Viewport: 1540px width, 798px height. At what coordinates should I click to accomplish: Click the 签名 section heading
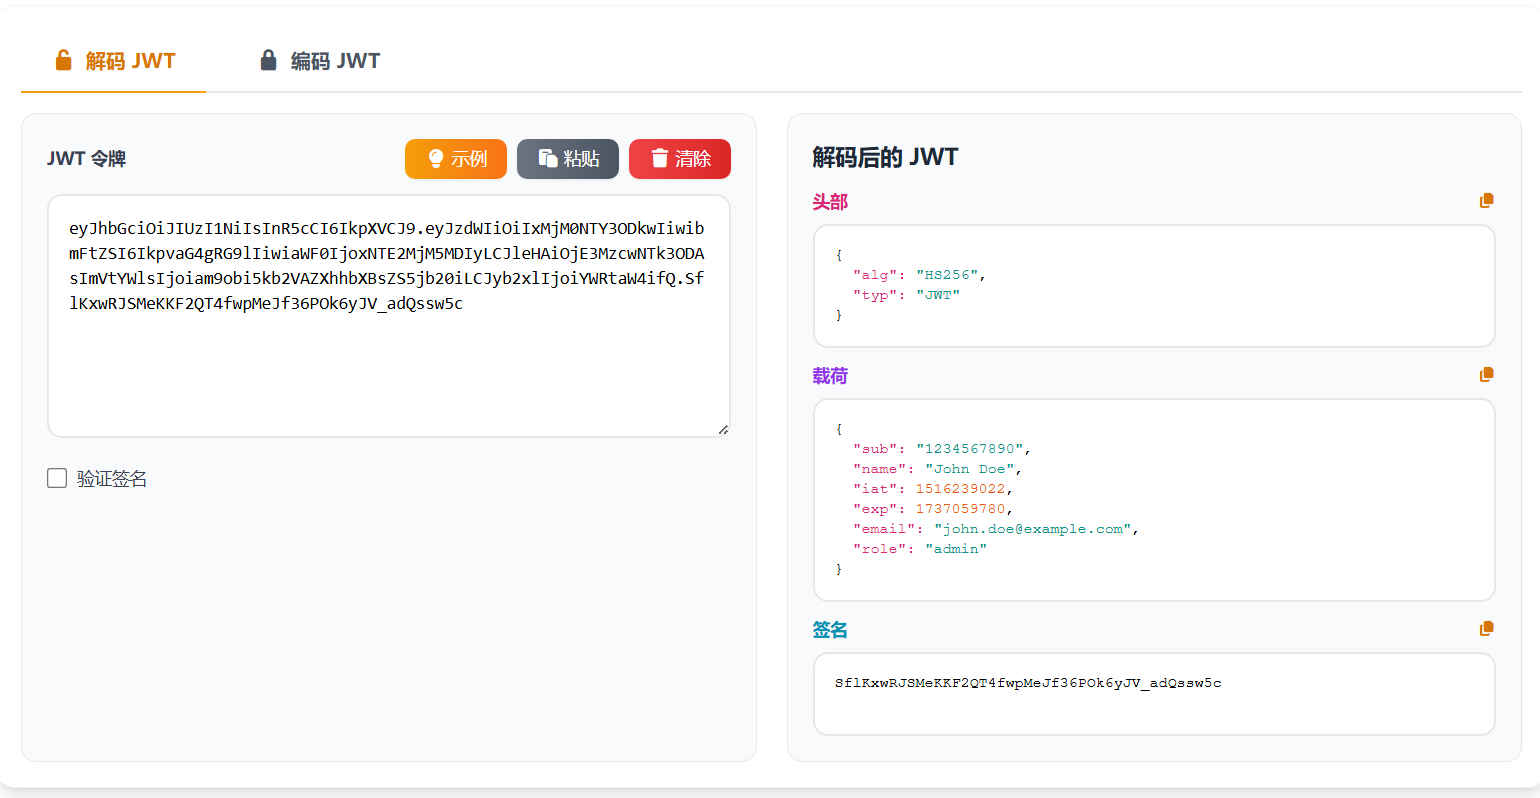click(830, 630)
